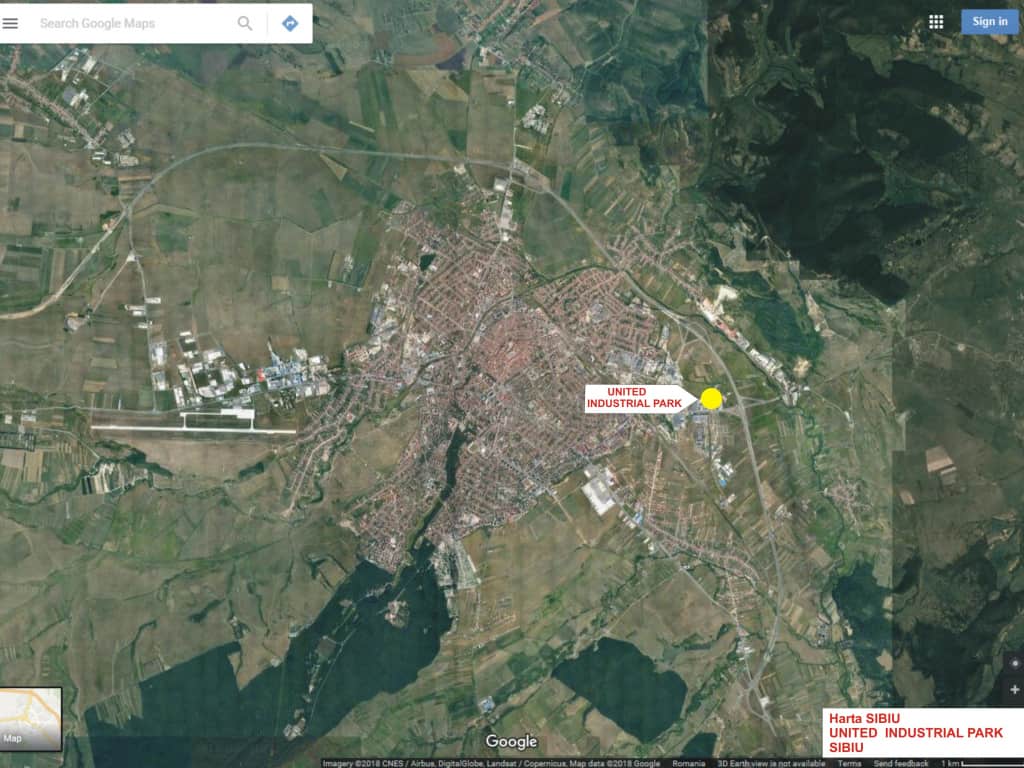Expand search options by clicking the search field
The image size is (1024, 768).
[x=130, y=21]
